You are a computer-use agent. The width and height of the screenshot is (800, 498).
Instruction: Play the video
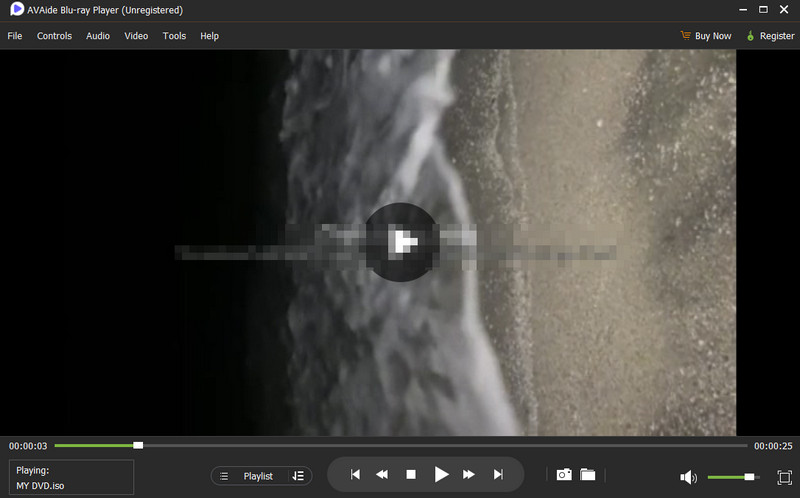pos(441,475)
